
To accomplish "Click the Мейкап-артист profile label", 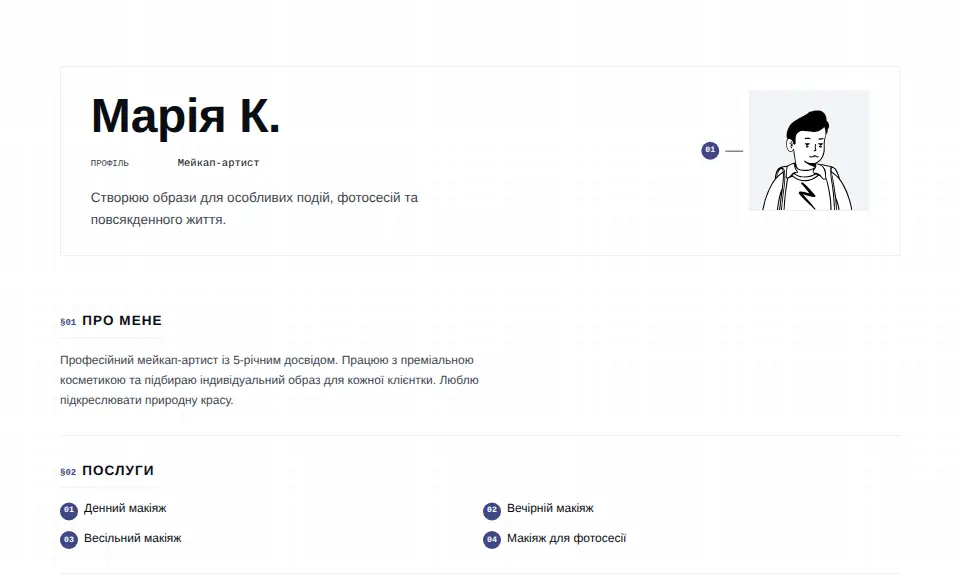I will pos(219,163).
